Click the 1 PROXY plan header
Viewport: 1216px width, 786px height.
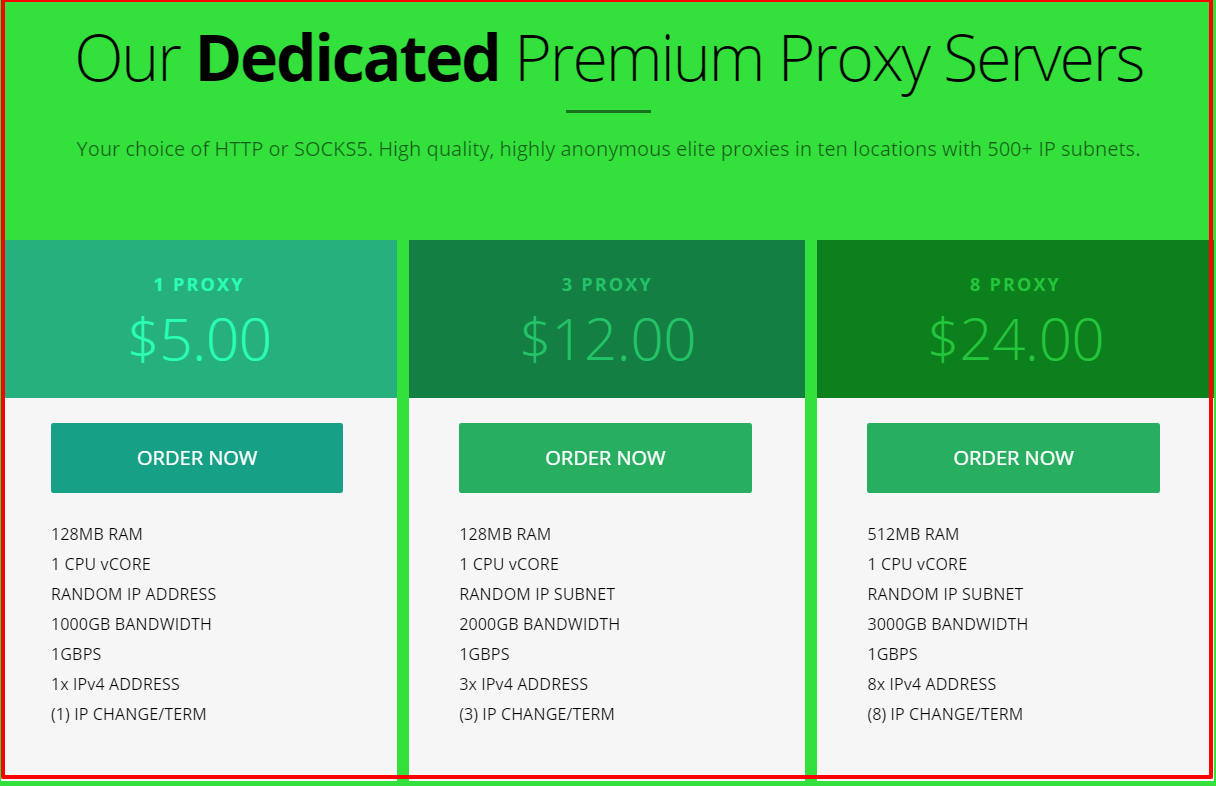[198, 284]
